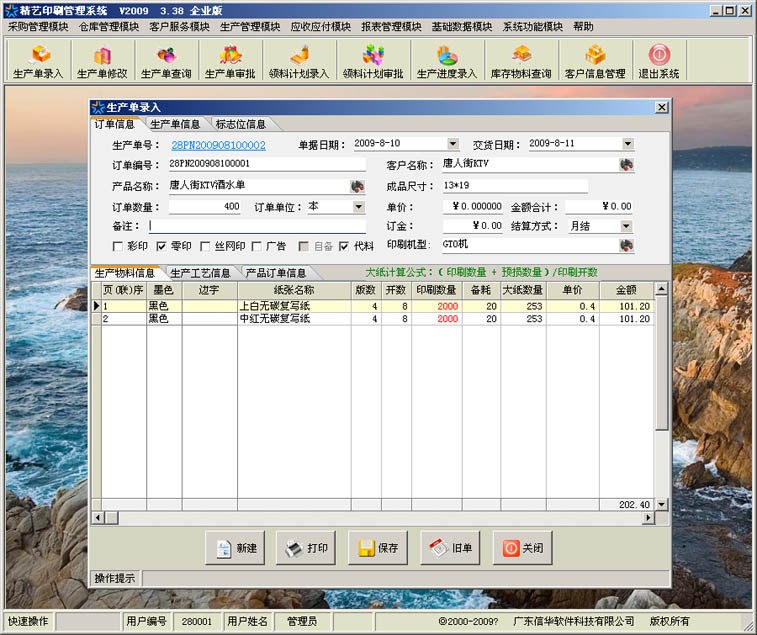Click the 生产单修改 toolbar icon
The height and width of the screenshot is (635, 757).
[102, 61]
